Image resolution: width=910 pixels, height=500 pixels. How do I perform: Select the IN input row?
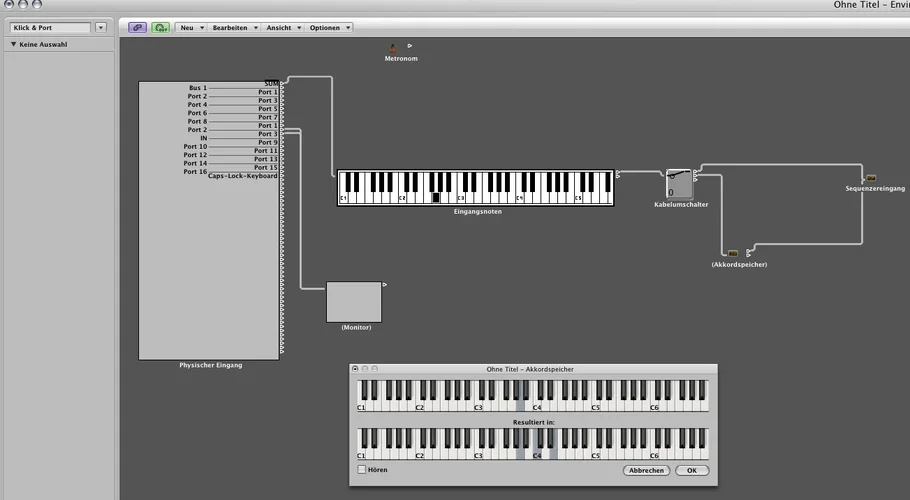pos(204,138)
